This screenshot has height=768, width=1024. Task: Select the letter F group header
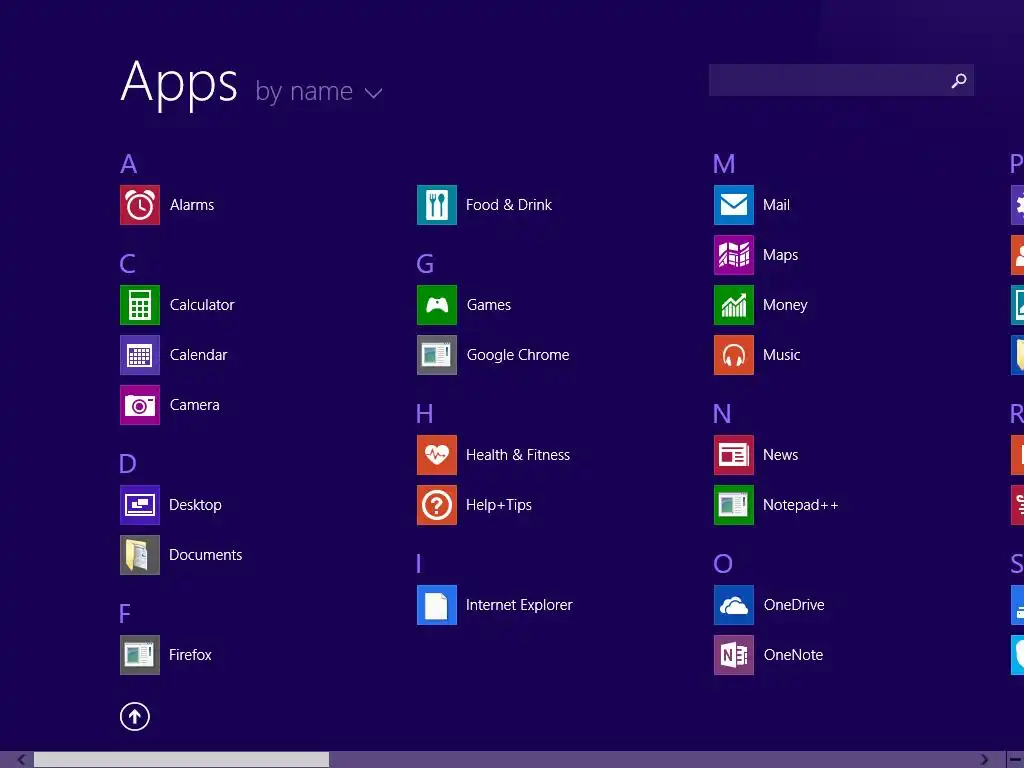(x=125, y=614)
